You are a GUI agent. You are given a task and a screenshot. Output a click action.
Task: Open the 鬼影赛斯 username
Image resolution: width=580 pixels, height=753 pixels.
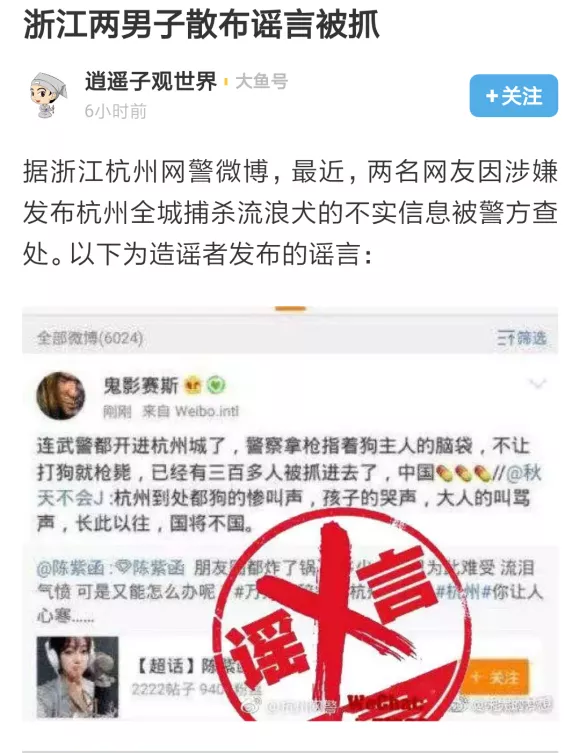141,385
